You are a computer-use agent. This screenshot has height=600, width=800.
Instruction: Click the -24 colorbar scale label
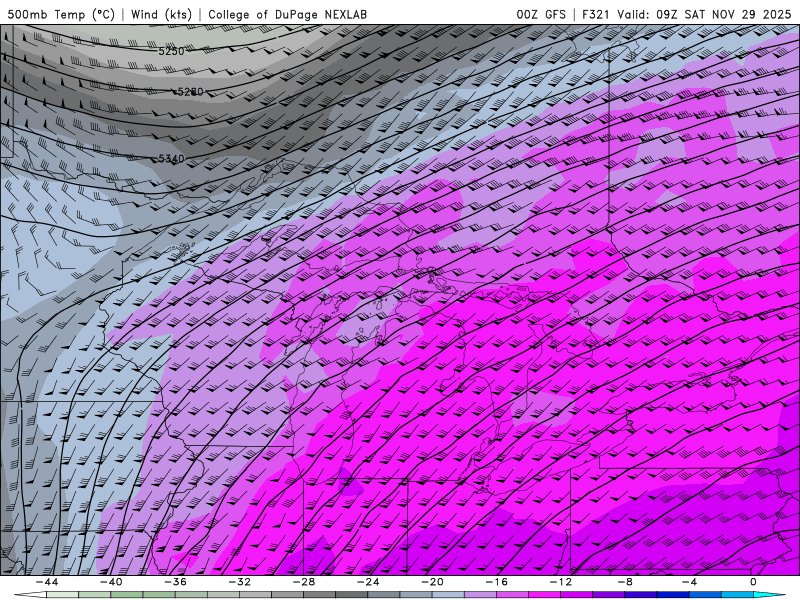coord(368,582)
